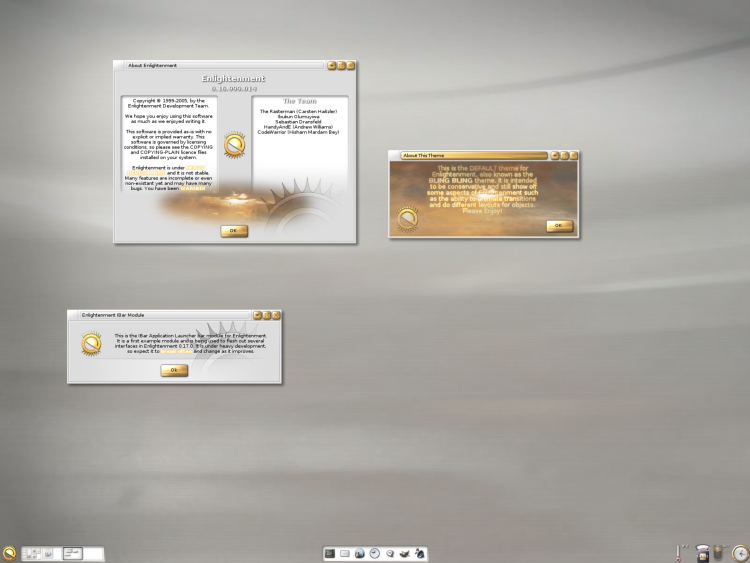The height and width of the screenshot is (563, 750).
Task: Switch to the first pager desktop
Action: tap(32, 553)
